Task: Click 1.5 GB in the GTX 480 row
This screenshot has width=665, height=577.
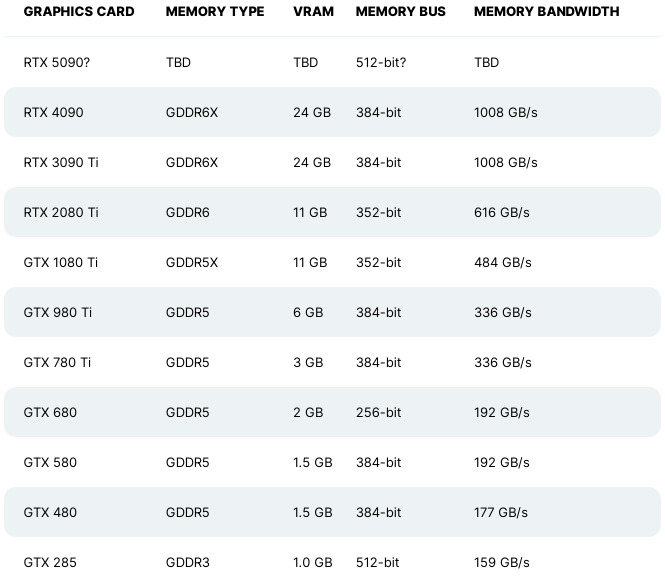Action: 313,513
